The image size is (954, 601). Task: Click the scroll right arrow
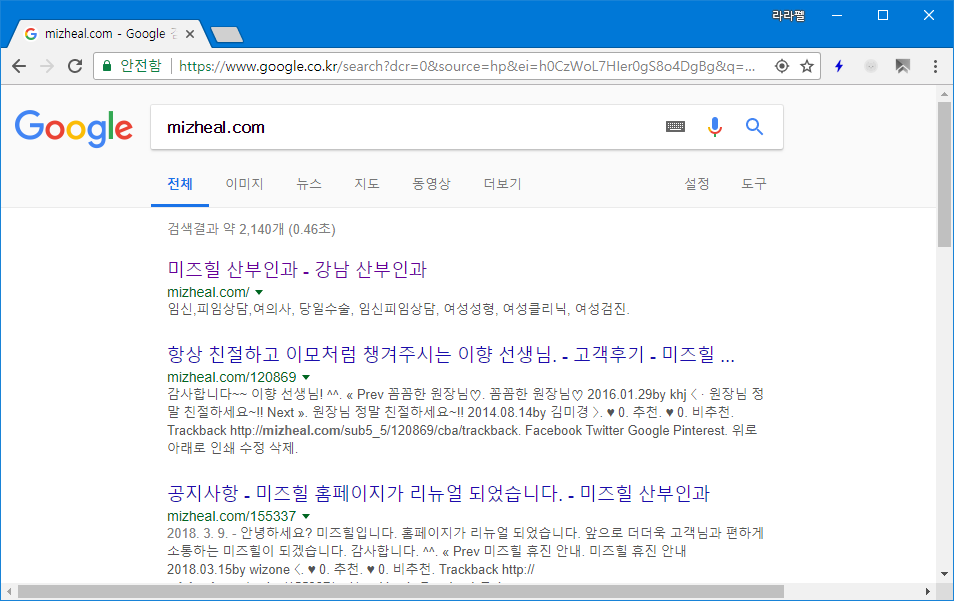pyautogui.click(x=927, y=591)
